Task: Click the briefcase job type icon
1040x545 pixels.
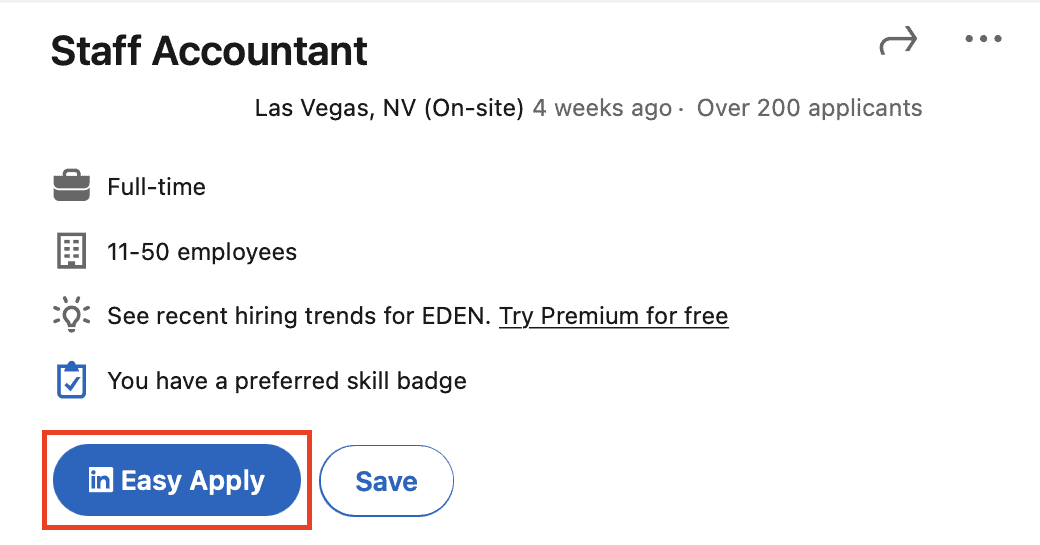Action: click(x=72, y=186)
